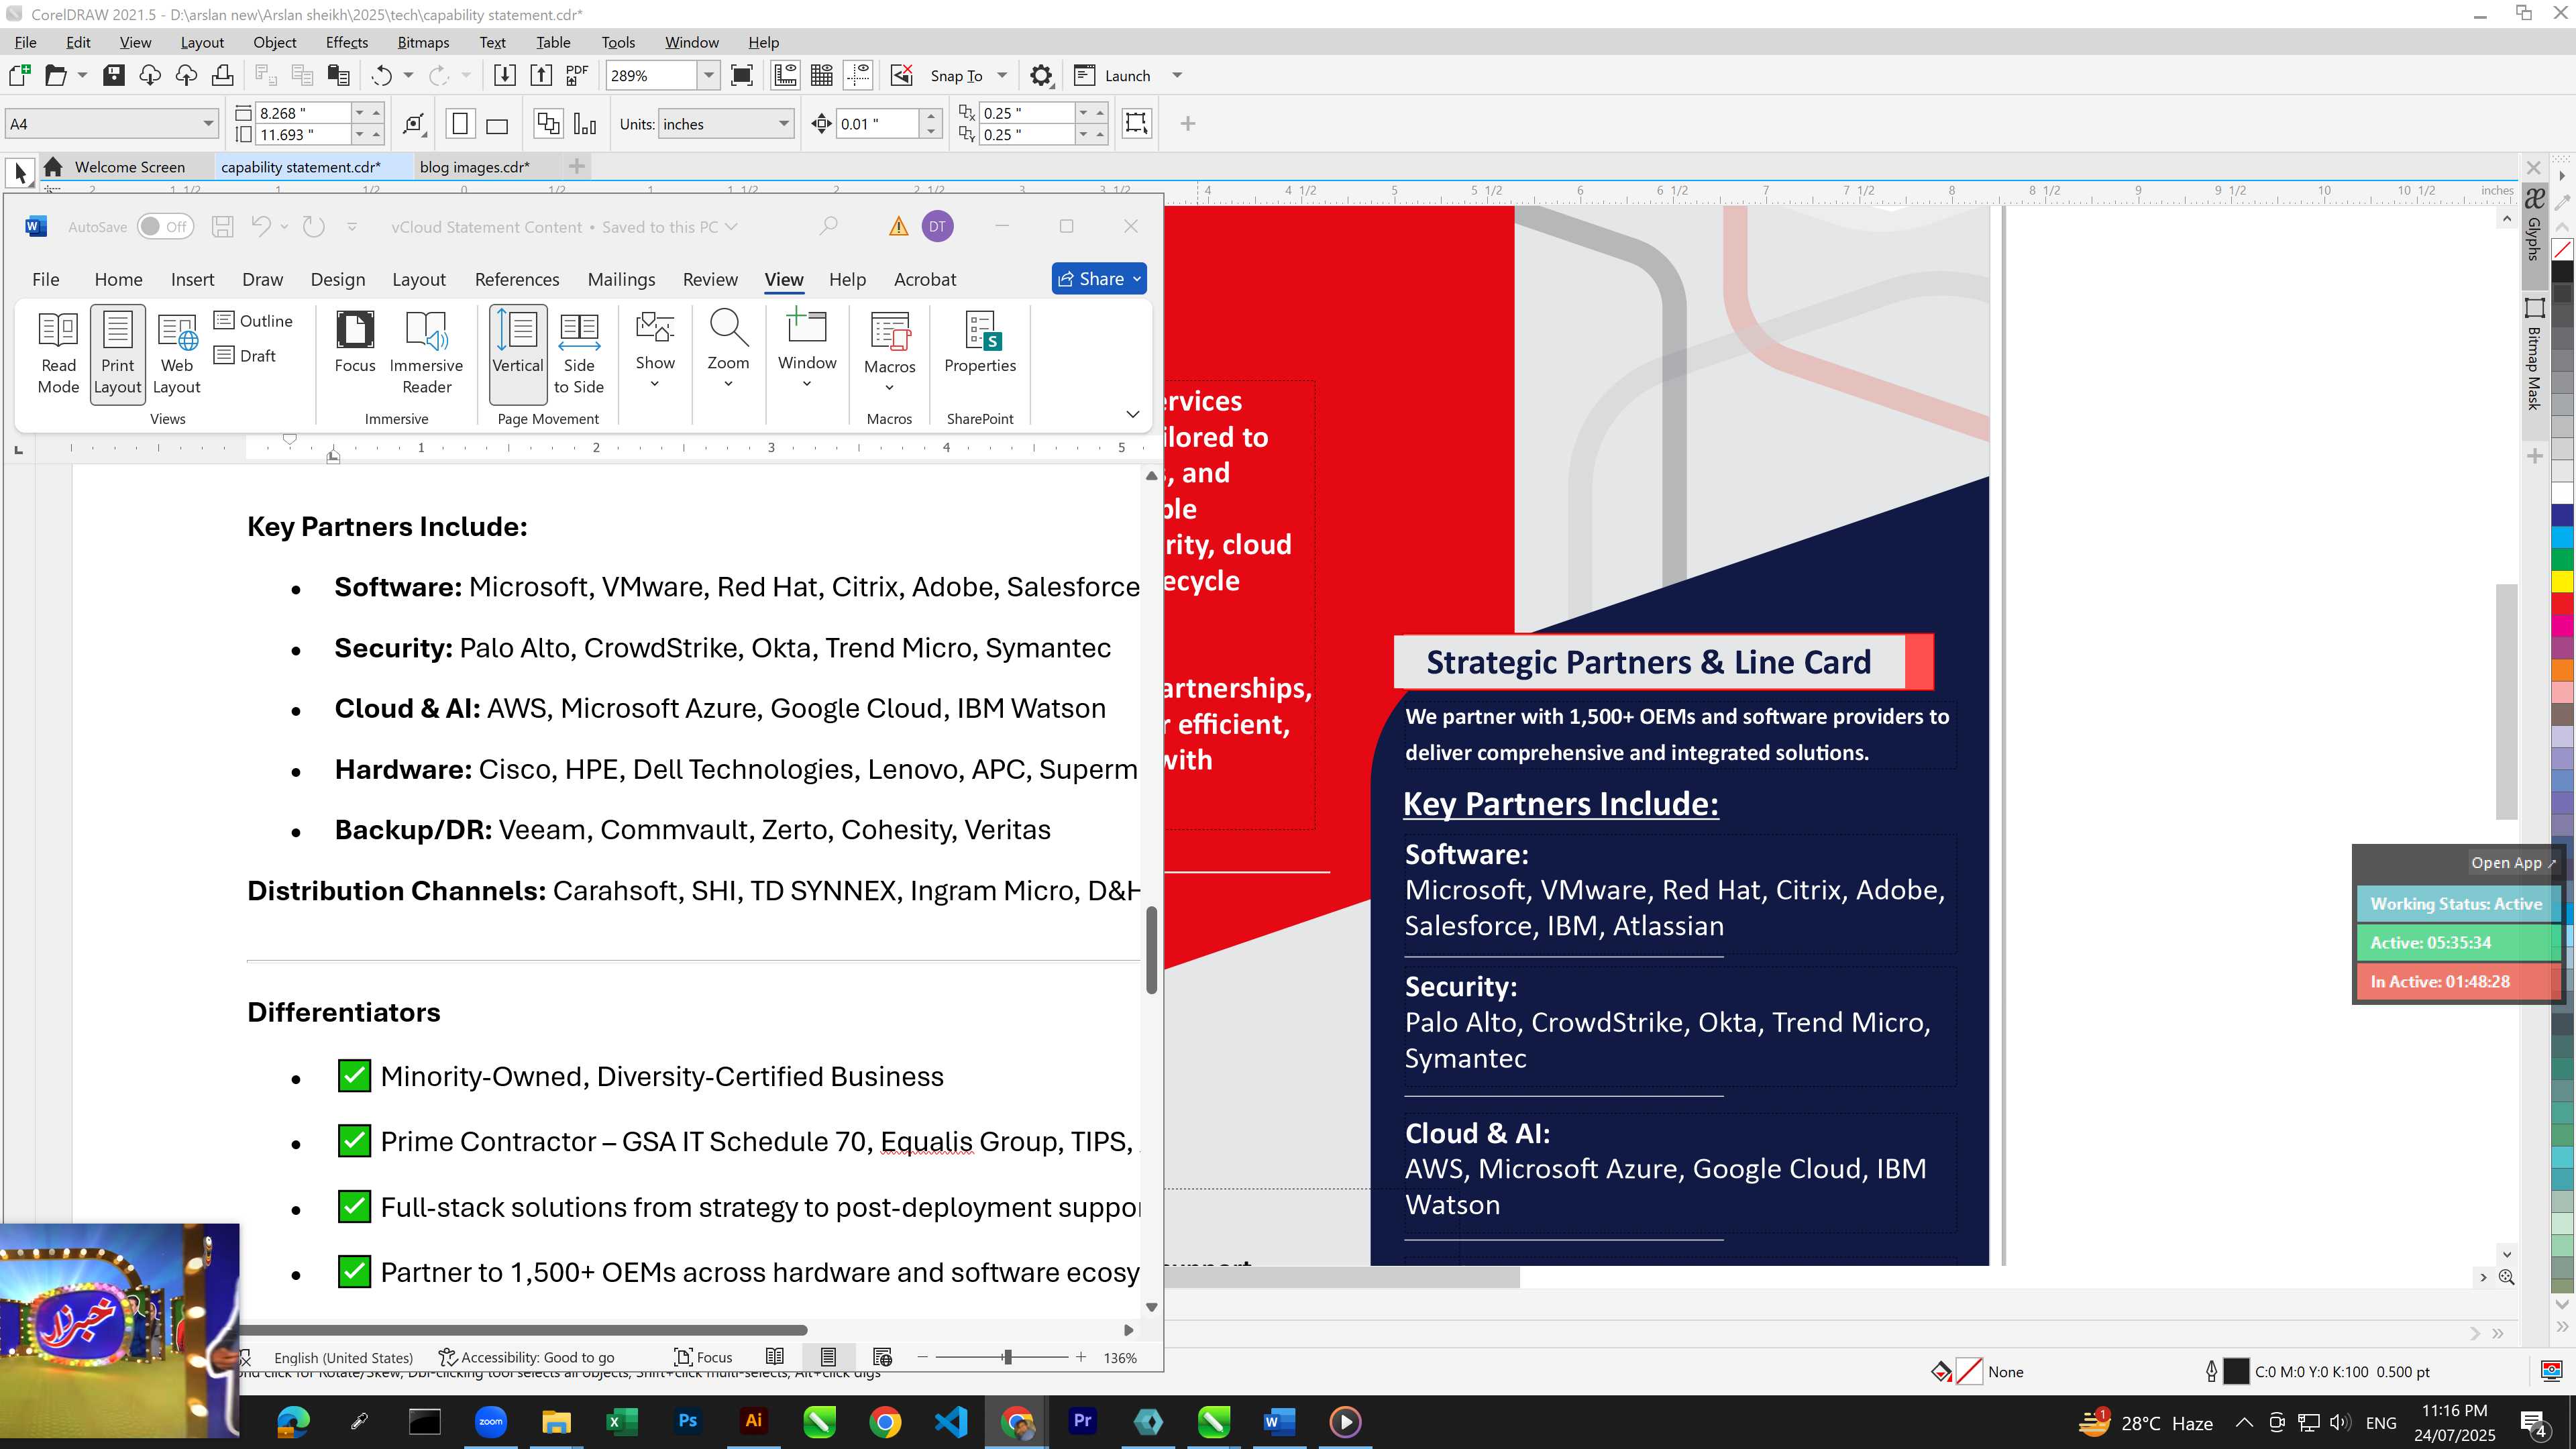Open the Word Mailings tab

coord(621,279)
